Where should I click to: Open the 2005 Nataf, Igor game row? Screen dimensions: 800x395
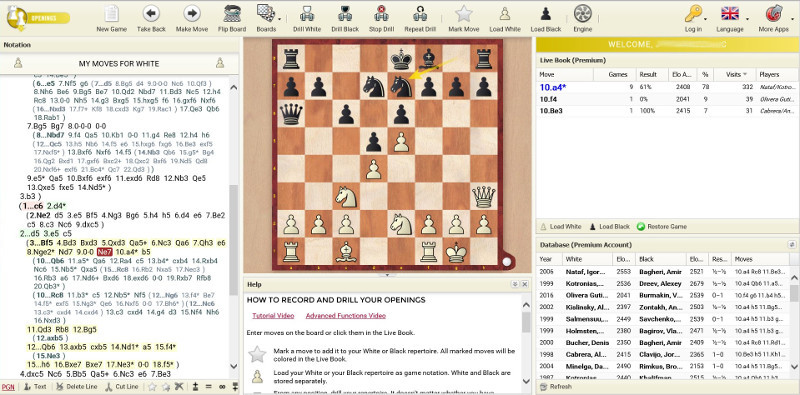point(662,271)
